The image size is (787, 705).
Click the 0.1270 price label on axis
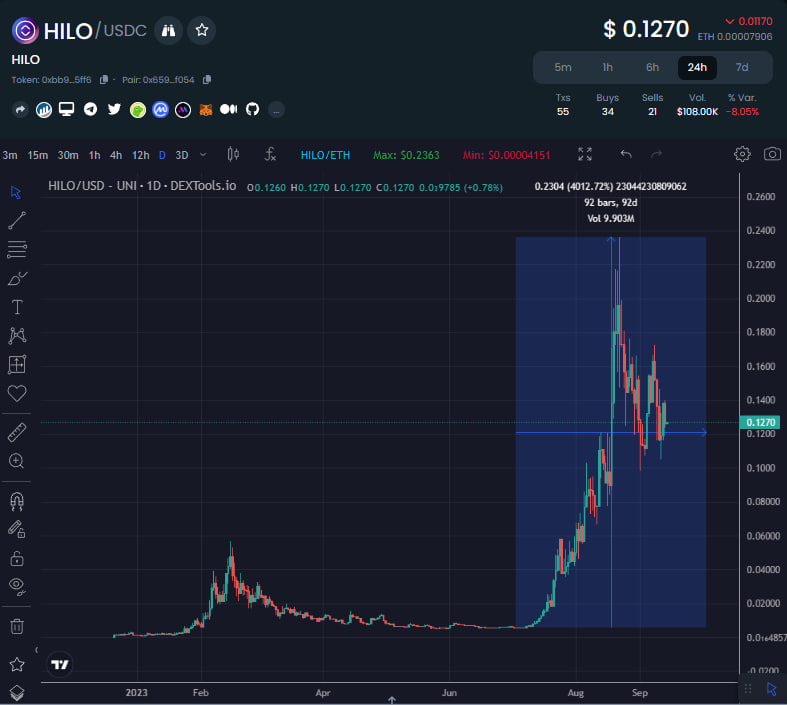coord(760,422)
